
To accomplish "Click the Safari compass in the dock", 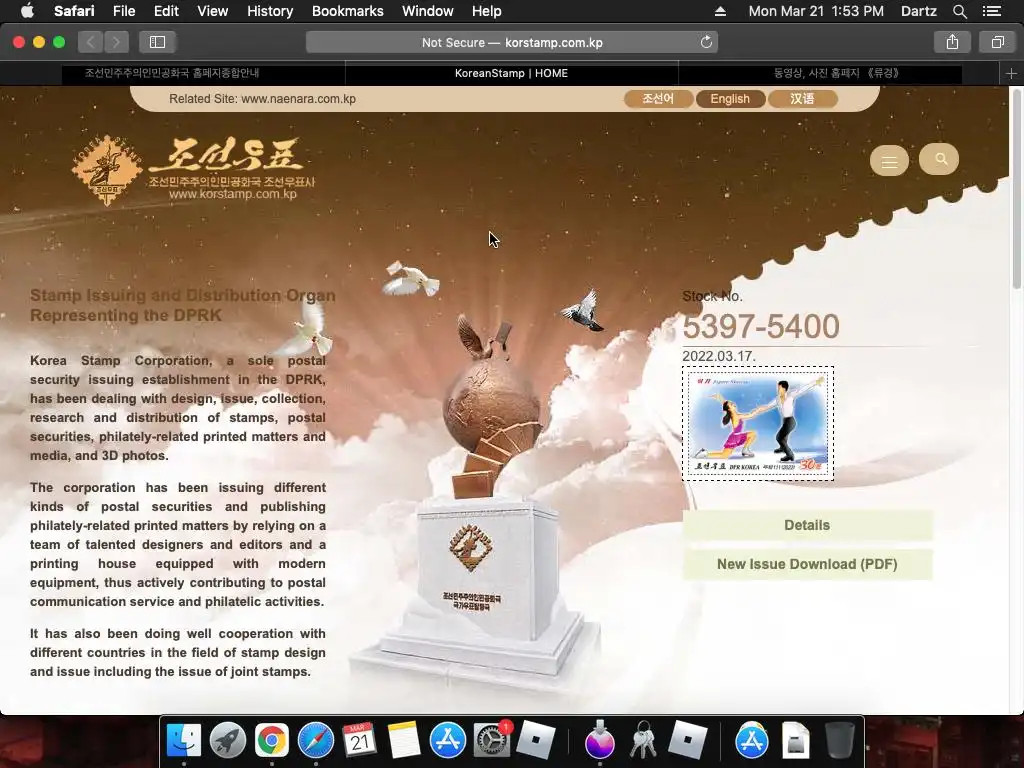I will [315, 741].
